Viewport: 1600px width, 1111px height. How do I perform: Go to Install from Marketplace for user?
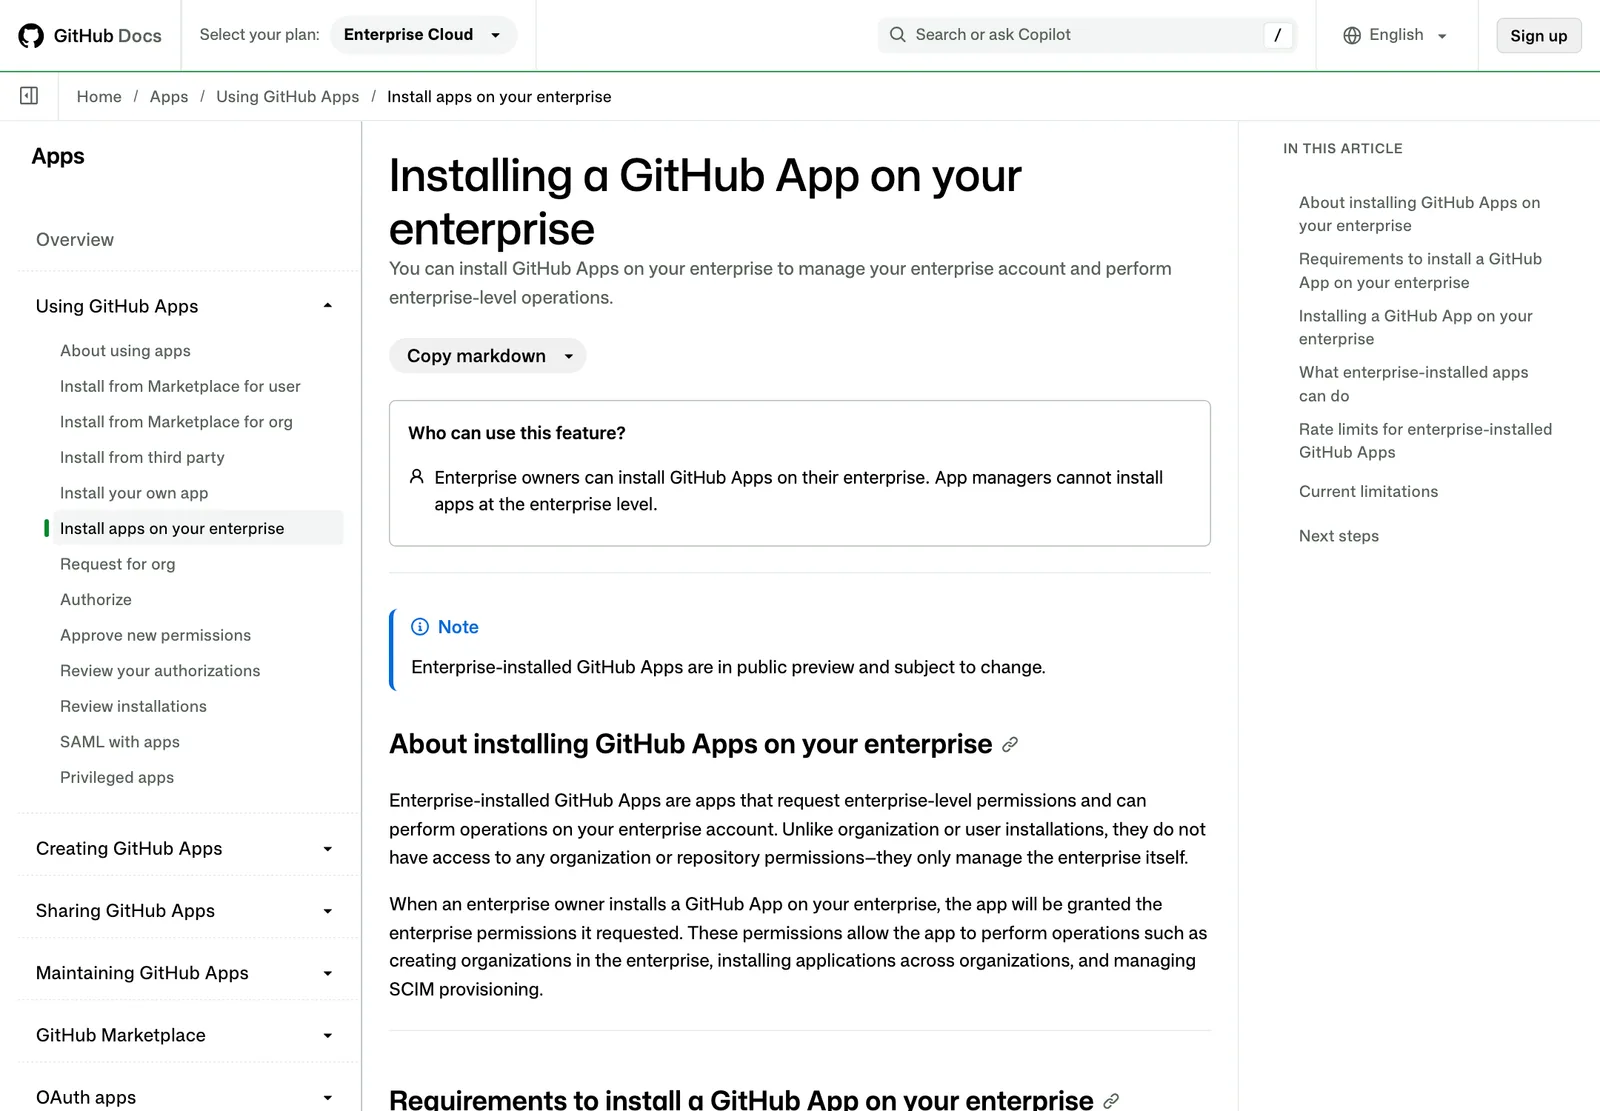180,386
